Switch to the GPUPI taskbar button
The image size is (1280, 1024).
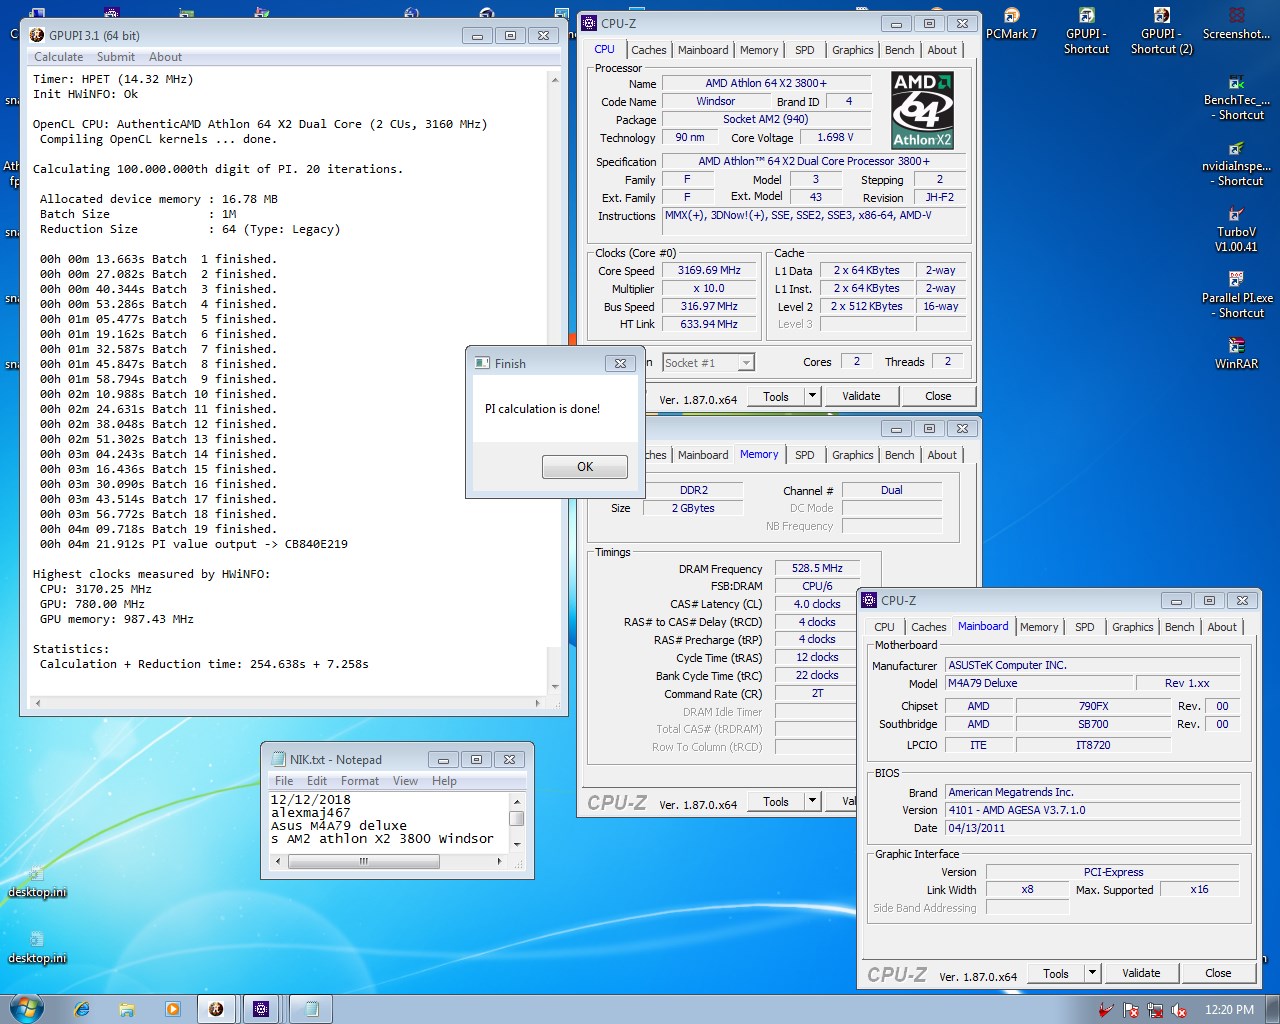click(x=216, y=1009)
